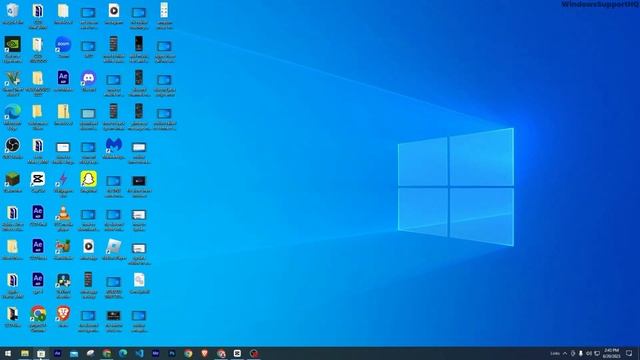Select the NVIDIA GeForce Experience shortcut
The image size is (640, 360).
tap(13, 50)
